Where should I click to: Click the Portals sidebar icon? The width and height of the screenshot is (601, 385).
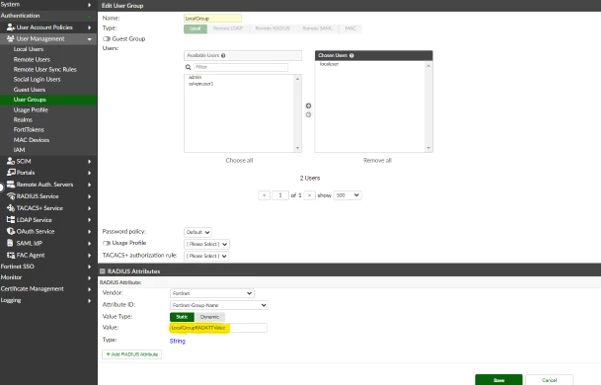click(x=11, y=173)
